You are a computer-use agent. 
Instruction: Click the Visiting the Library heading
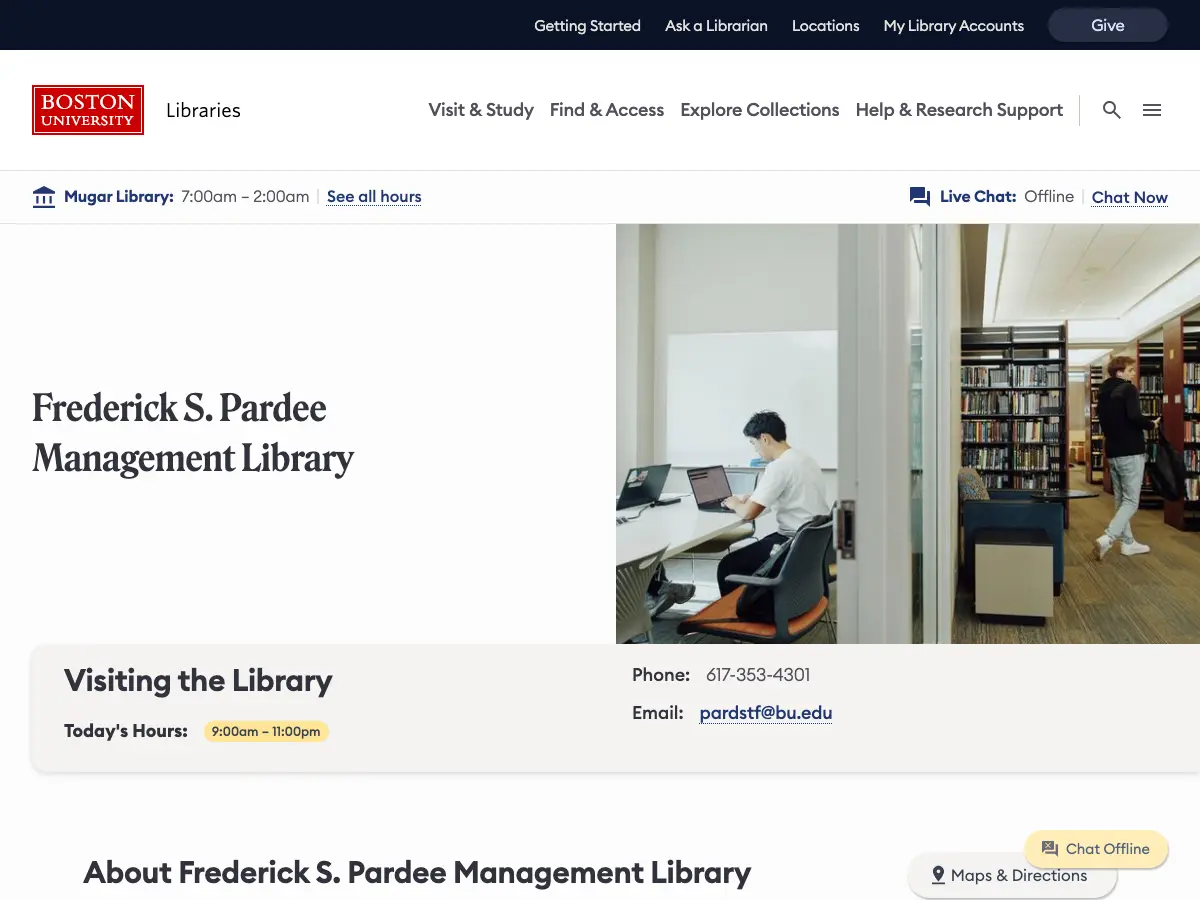198,681
